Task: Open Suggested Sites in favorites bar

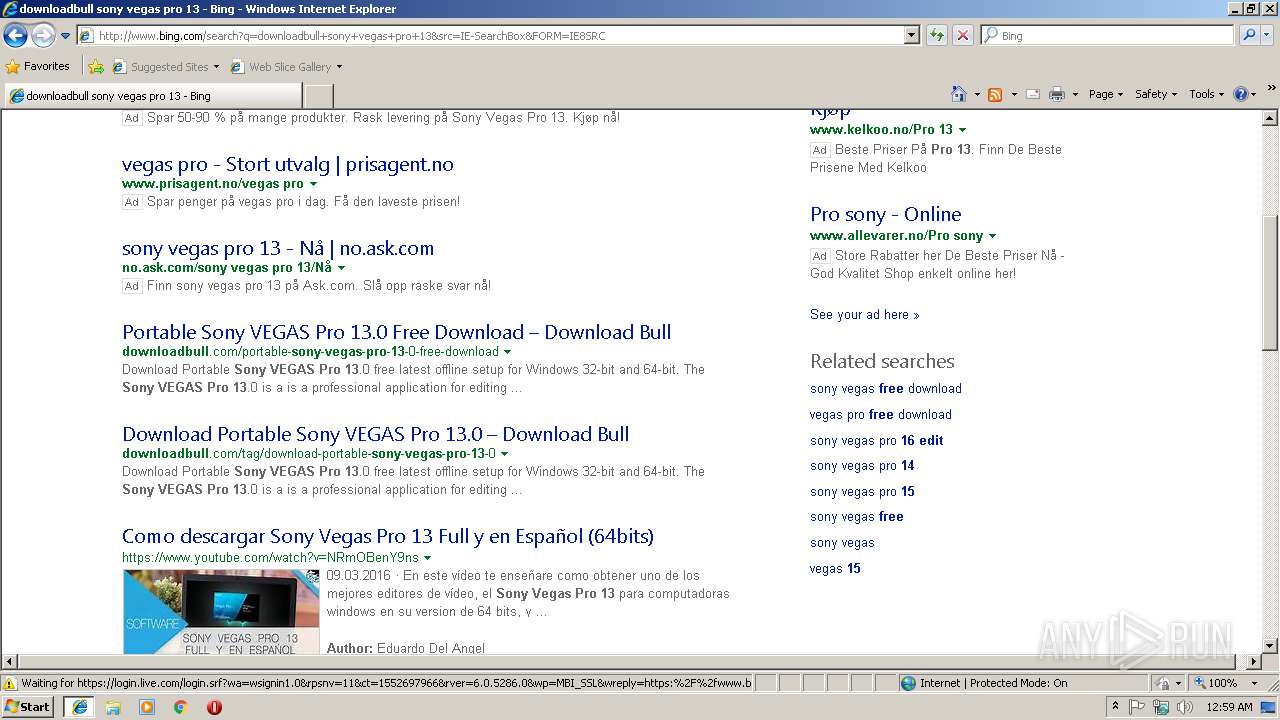Action: coord(165,67)
